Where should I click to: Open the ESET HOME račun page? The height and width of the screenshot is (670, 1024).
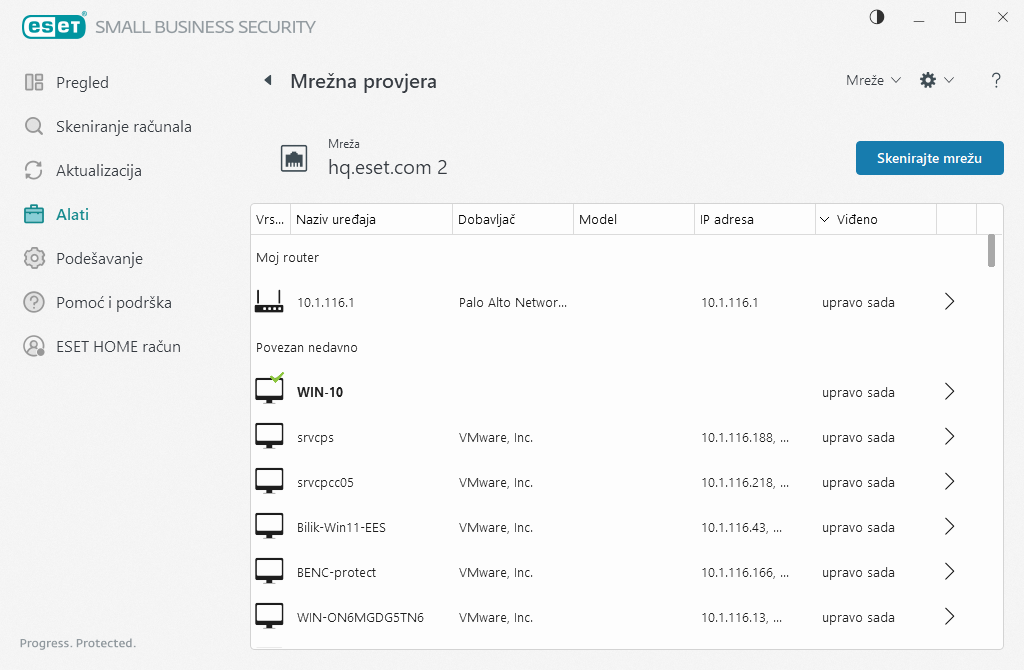(118, 347)
